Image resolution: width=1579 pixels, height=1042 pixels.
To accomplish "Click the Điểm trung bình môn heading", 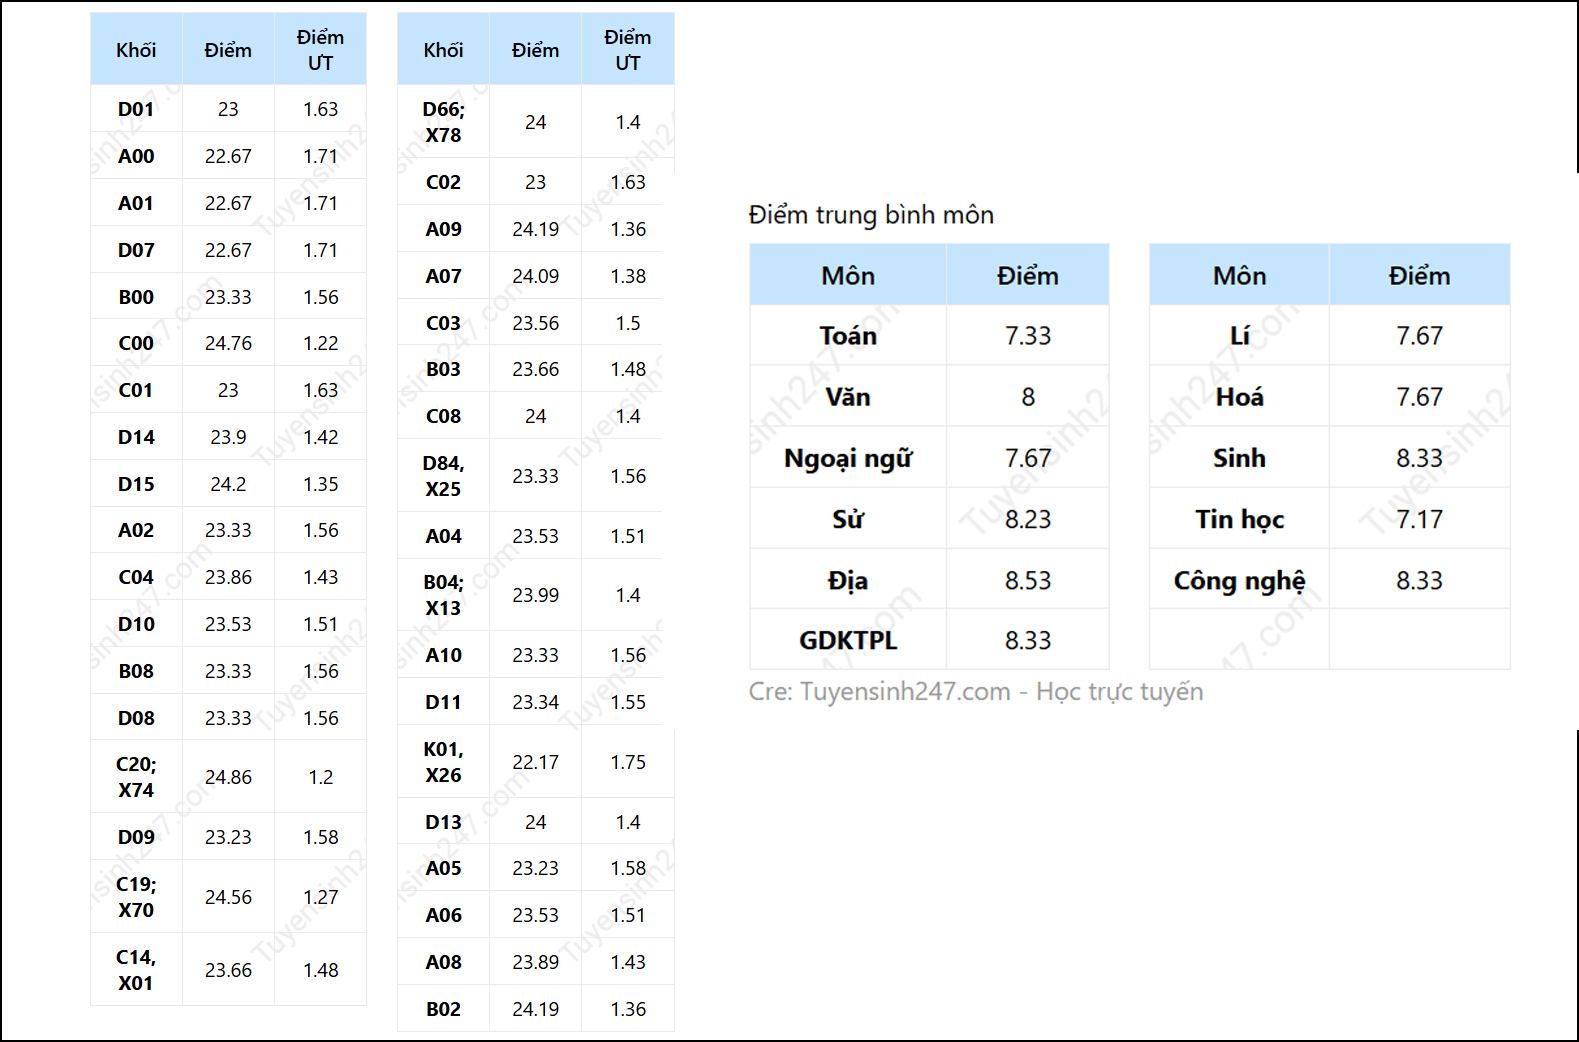I will click(x=871, y=215).
